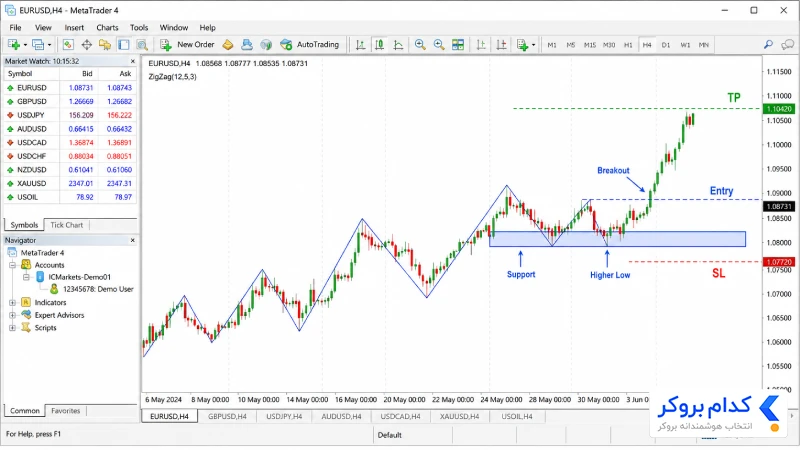Switch chart to line chart type
800x450 pixels.
click(398, 45)
